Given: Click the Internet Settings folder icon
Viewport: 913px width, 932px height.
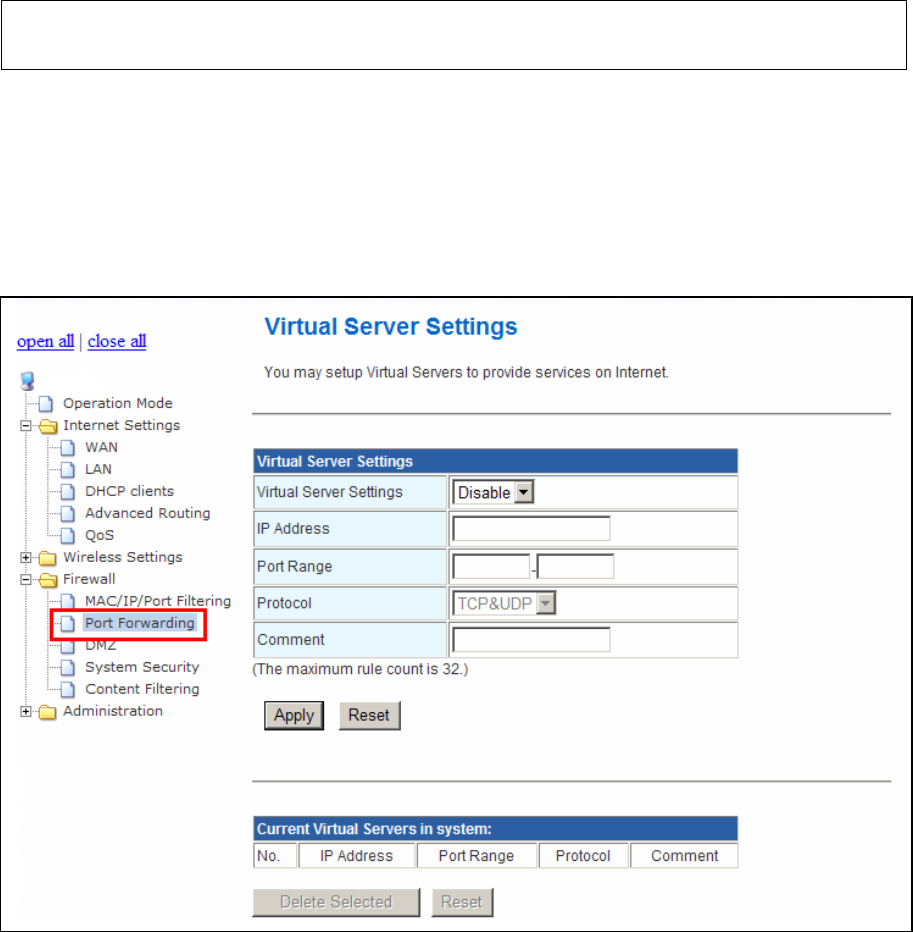Looking at the screenshot, I should [48, 426].
